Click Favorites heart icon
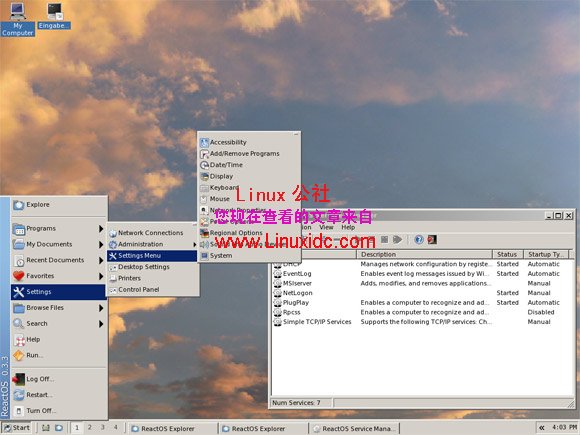This screenshot has width=580, height=435. tap(19, 276)
